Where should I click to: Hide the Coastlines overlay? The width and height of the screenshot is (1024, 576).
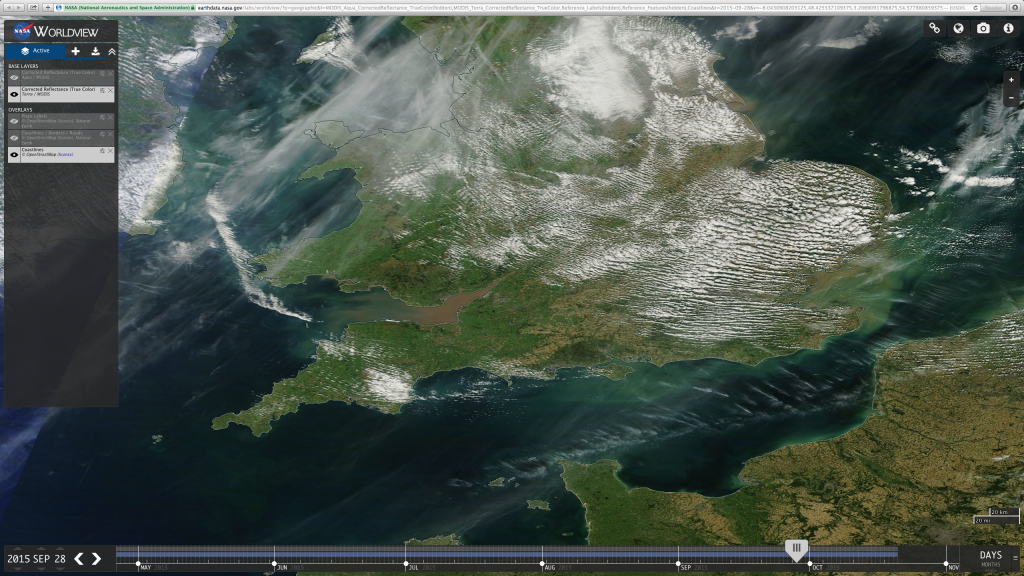click(14, 155)
